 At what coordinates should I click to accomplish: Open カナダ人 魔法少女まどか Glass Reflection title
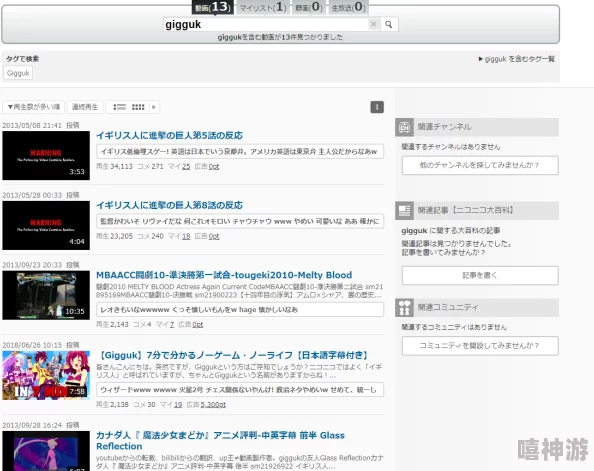pos(220,440)
